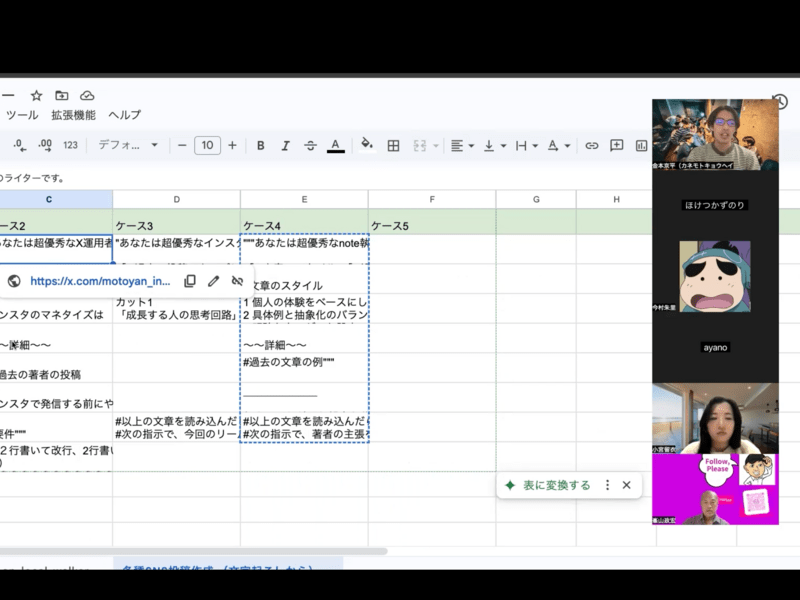Remove the link with the unlink icon
800x600 pixels.
[x=237, y=281]
